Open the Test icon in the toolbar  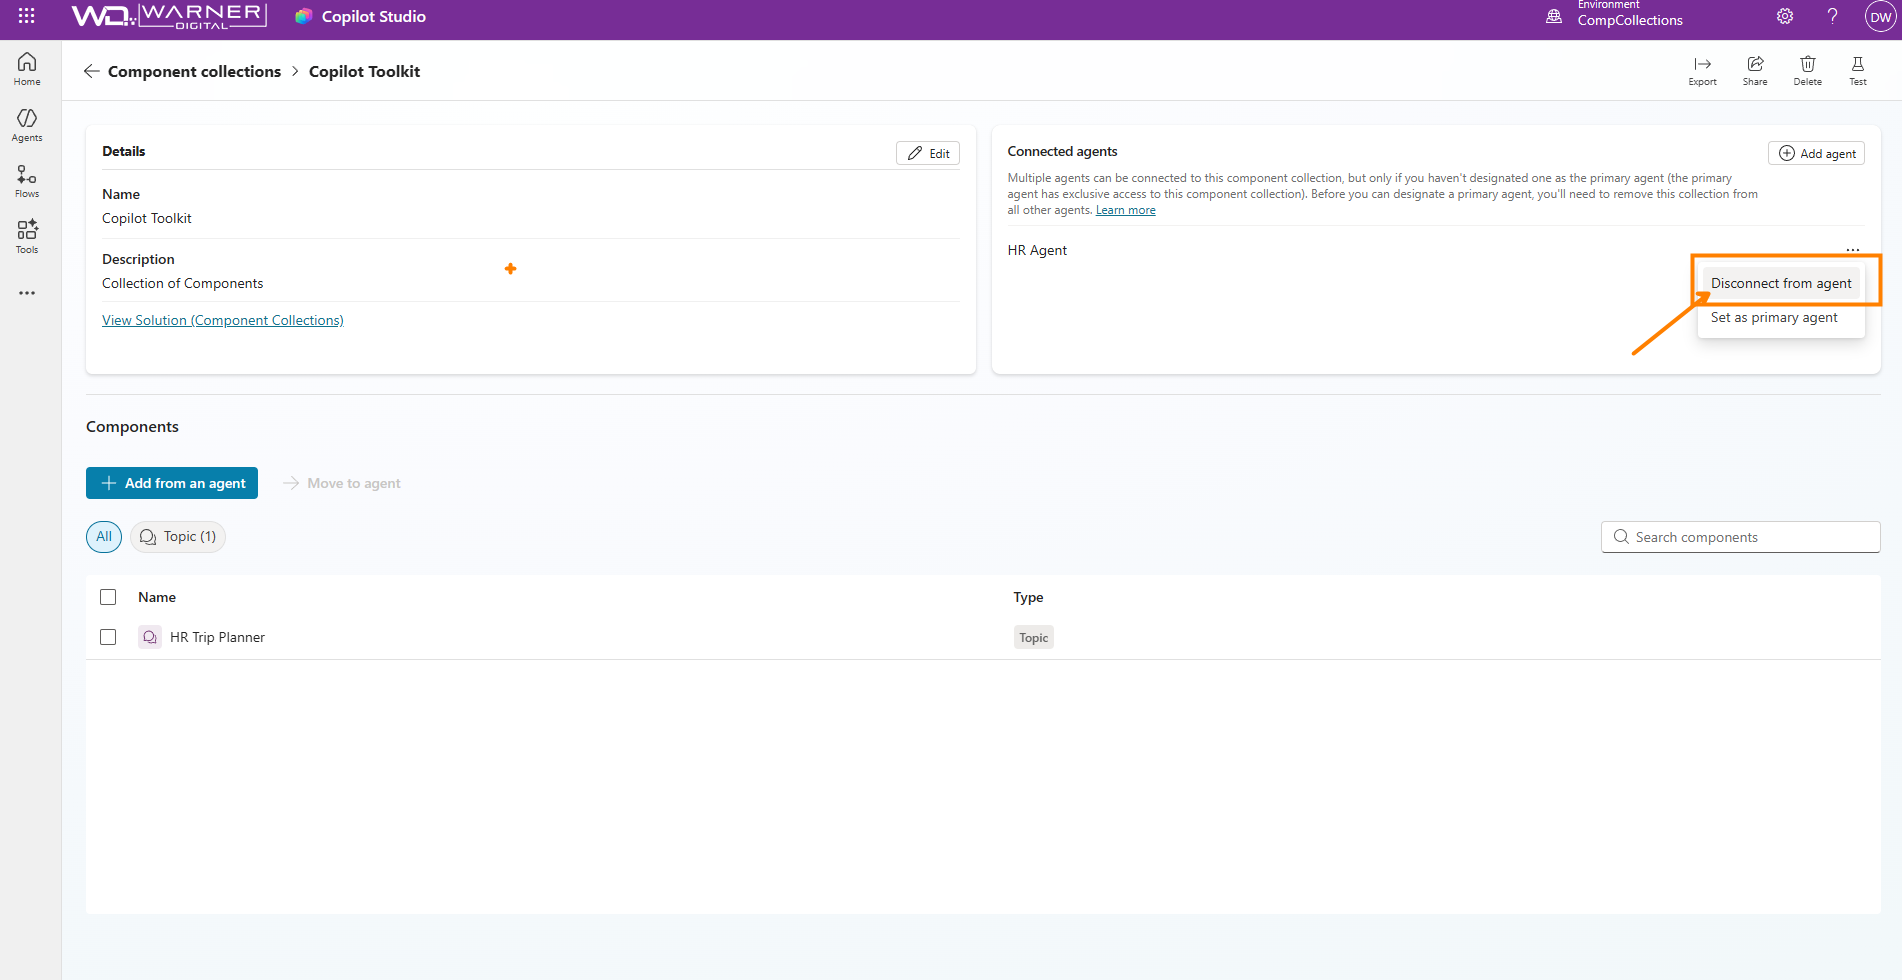click(x=1857, y=70)
